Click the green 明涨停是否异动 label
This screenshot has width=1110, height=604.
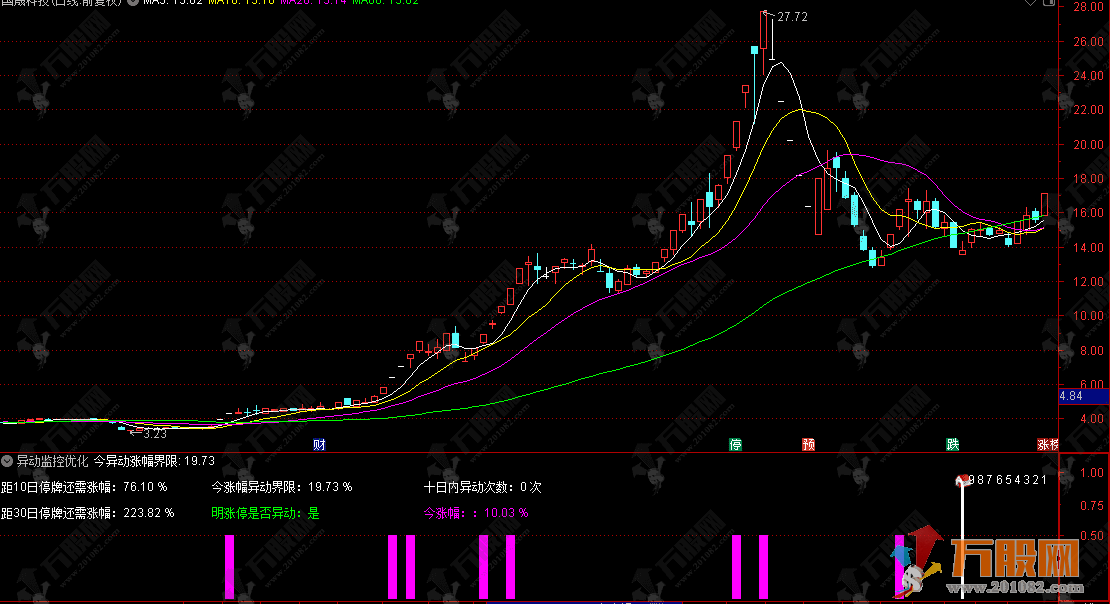(x=265, y=513)
